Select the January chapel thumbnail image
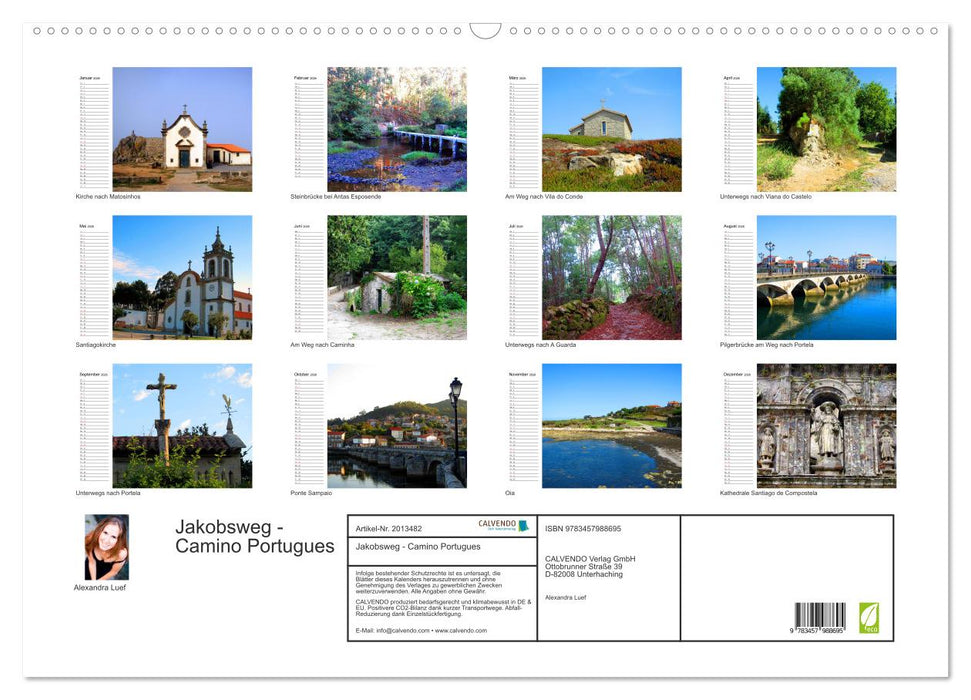This screenshot has height=700, width=971. point(184,128)
